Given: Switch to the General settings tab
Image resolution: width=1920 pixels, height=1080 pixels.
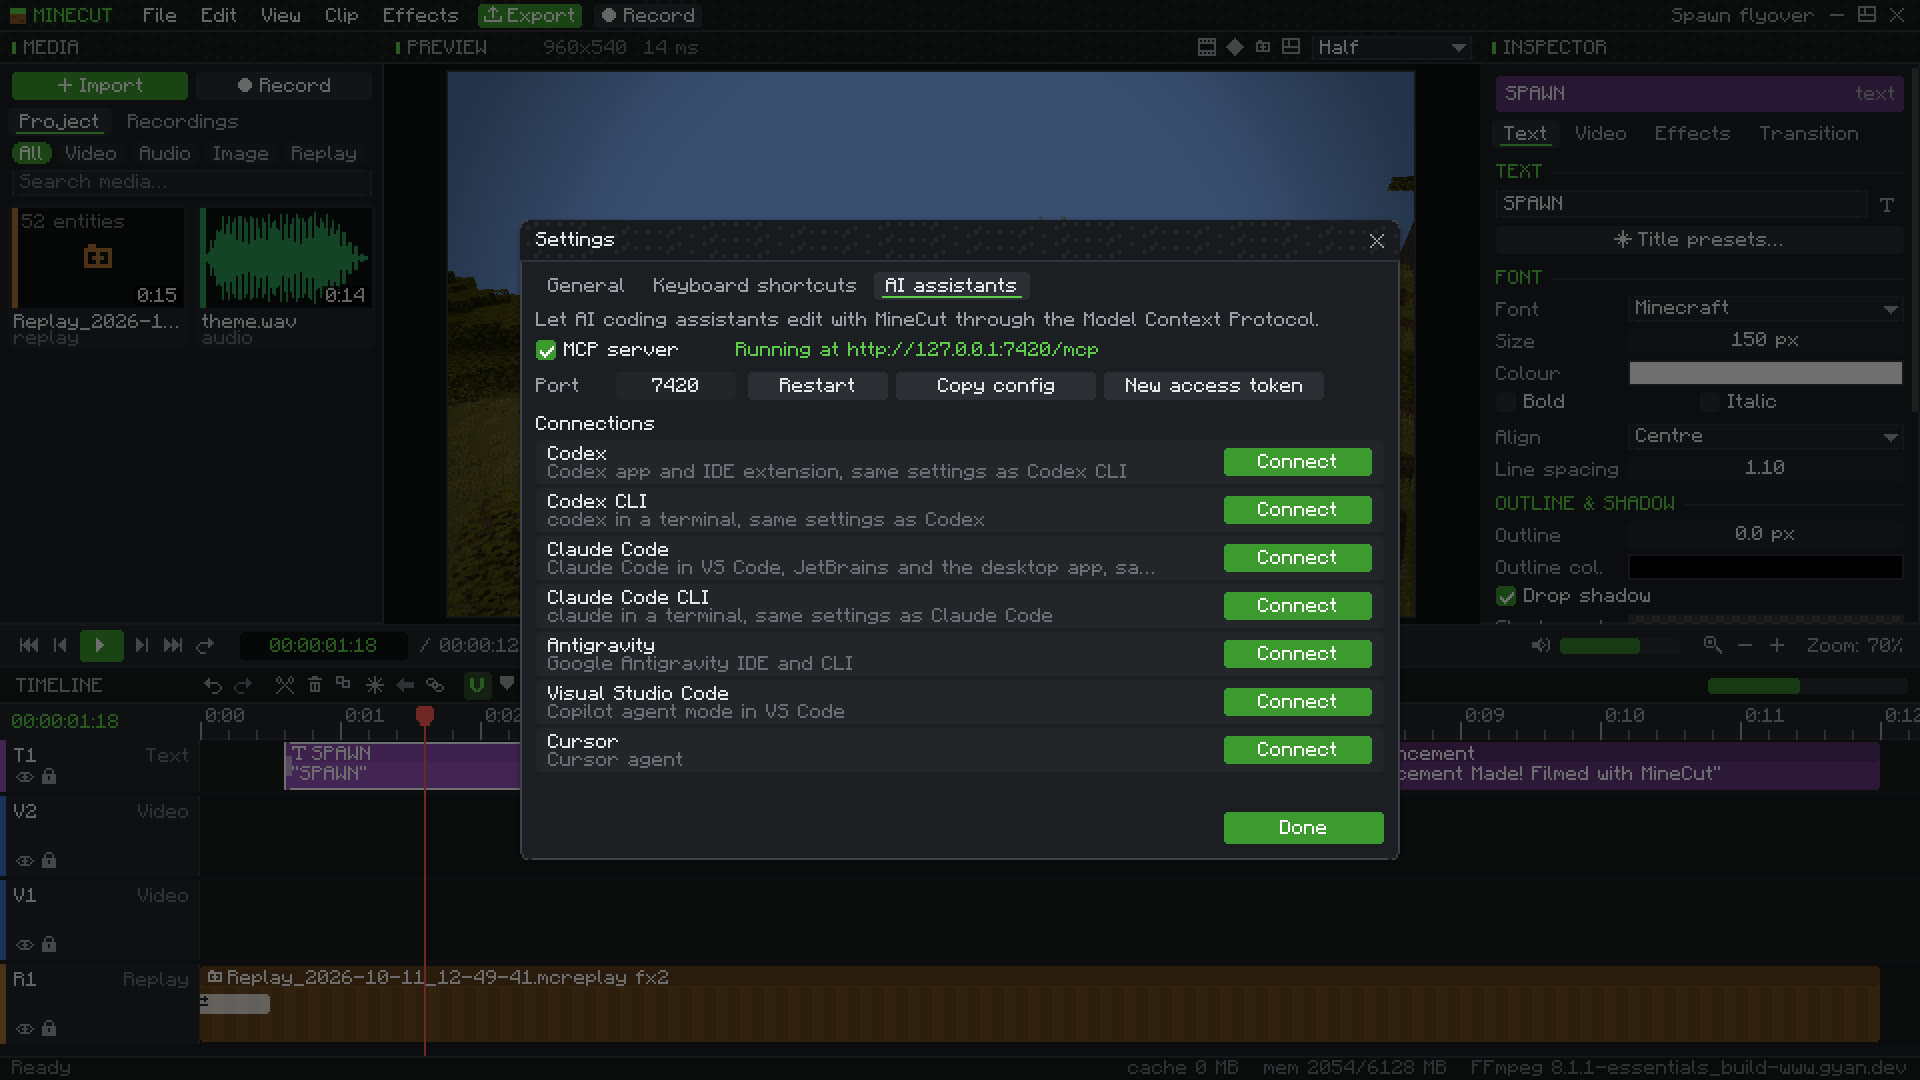Looking at the screenshot, I should [x=585, y=286].
